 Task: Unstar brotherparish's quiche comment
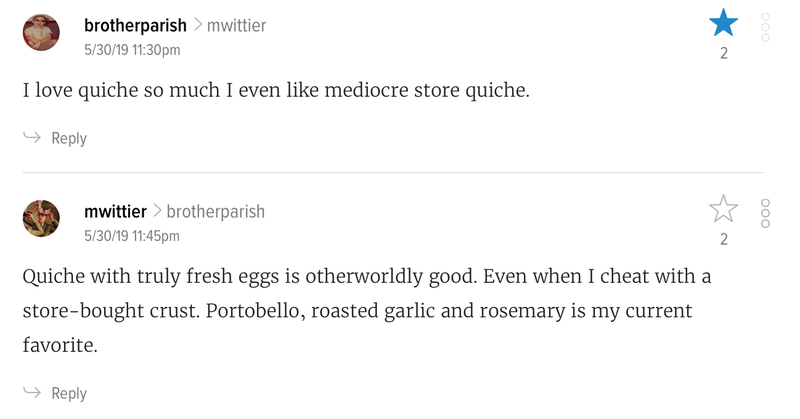coord(723,23)
